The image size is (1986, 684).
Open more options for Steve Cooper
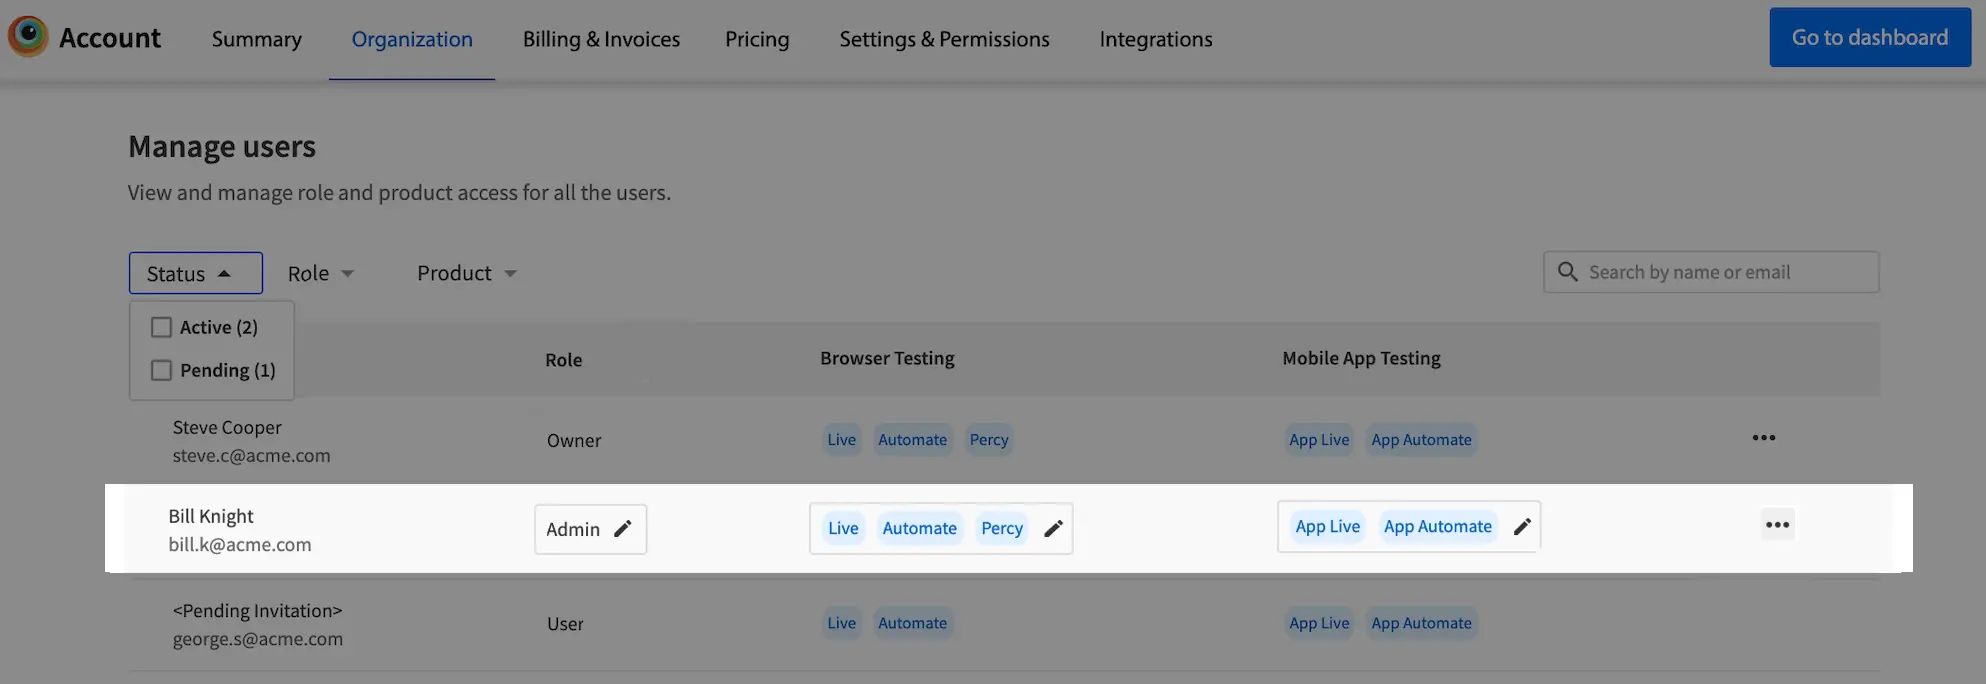[1763, 438]
